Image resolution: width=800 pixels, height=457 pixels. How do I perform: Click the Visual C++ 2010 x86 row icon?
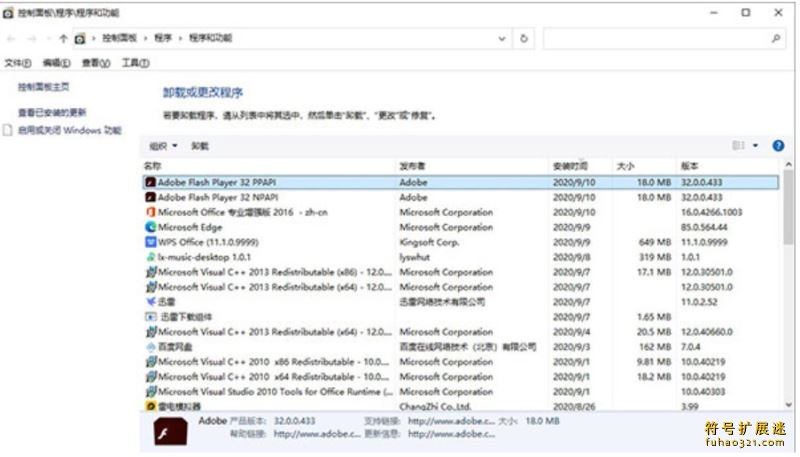point(150,362)
